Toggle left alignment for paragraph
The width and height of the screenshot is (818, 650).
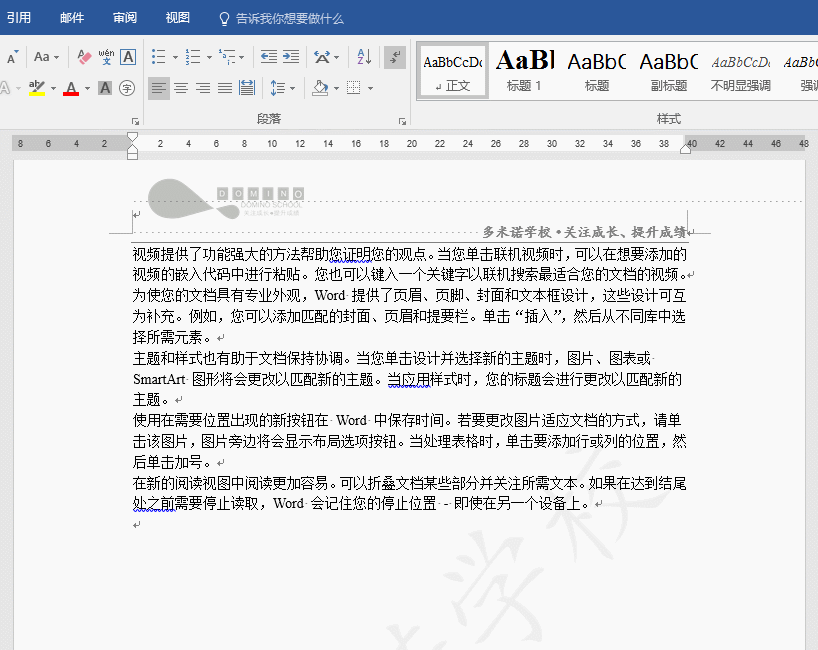coord(159,88)
